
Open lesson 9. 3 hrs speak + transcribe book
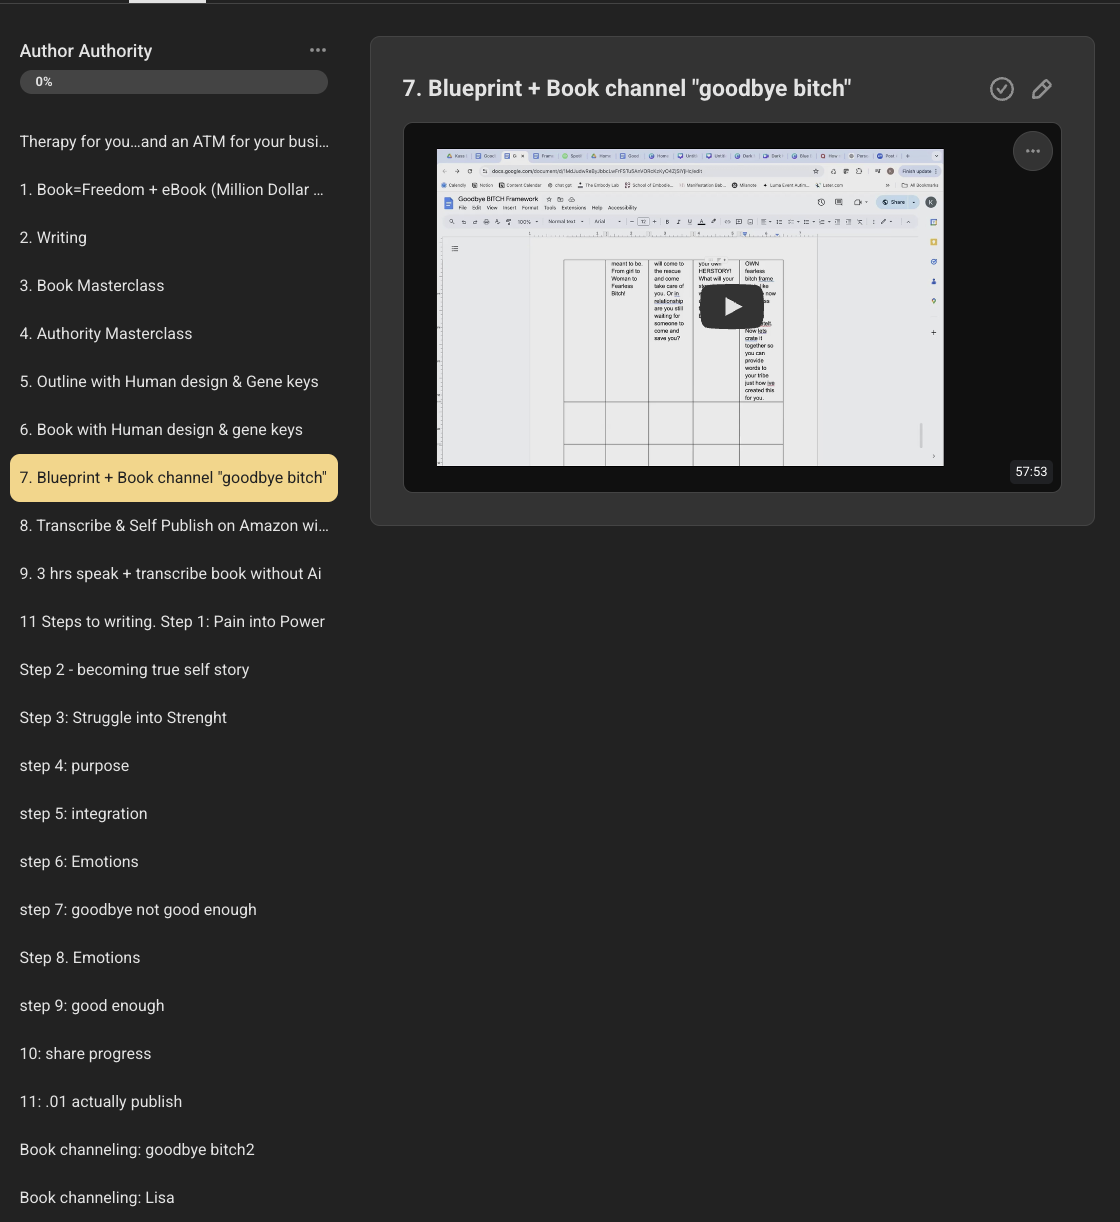pos(174,574)
